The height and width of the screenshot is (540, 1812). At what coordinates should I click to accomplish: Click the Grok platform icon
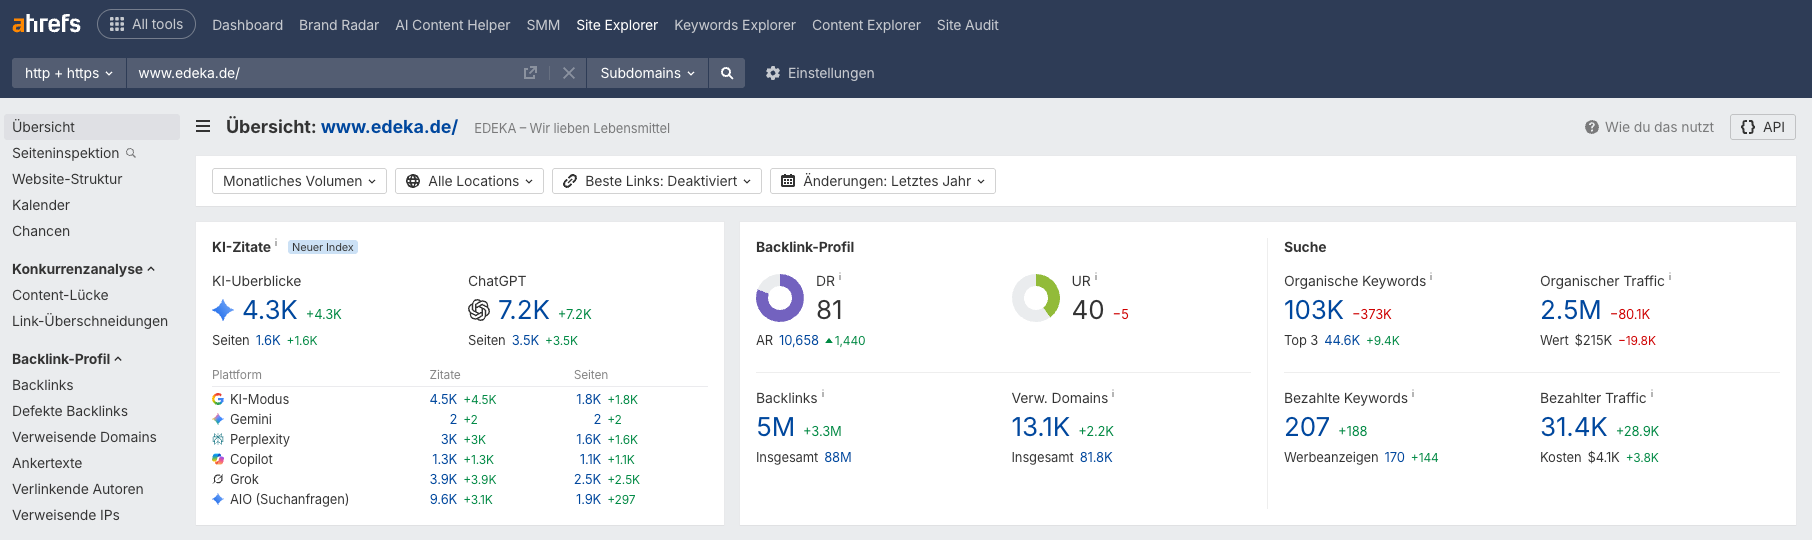218,479
